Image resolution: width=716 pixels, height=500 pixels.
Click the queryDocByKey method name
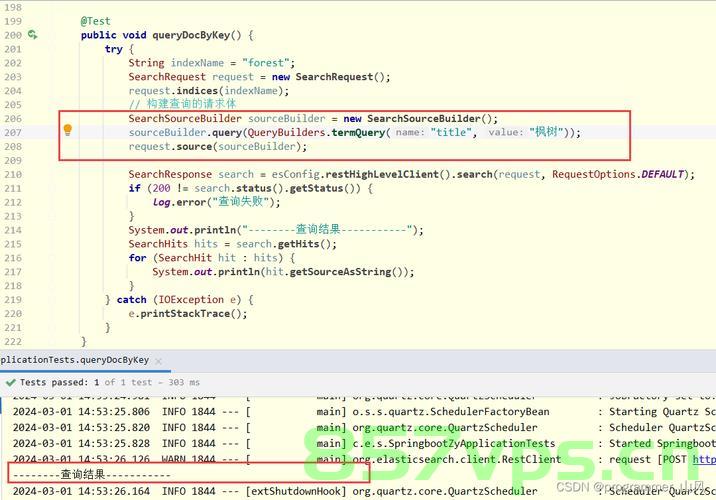191,35
